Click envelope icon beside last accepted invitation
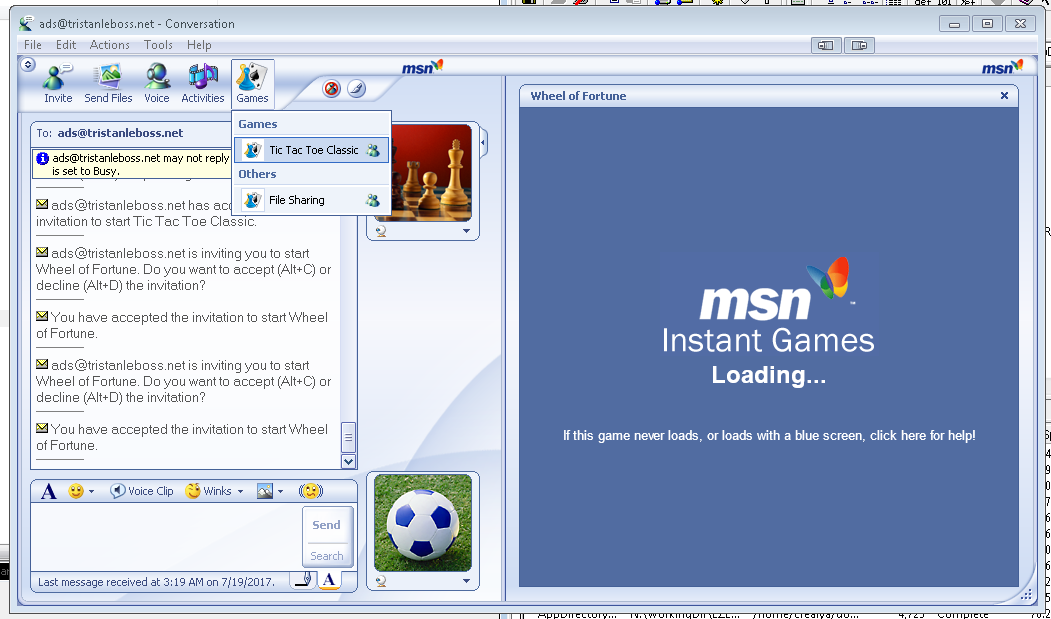The height and width of the screenshot is (619, 1051). pos(42,428)
